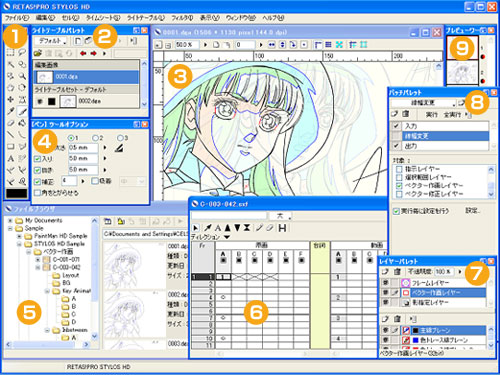Toggle the 入力 checkbox in batch palette
The image size is (500, 375).
(396, 126)
